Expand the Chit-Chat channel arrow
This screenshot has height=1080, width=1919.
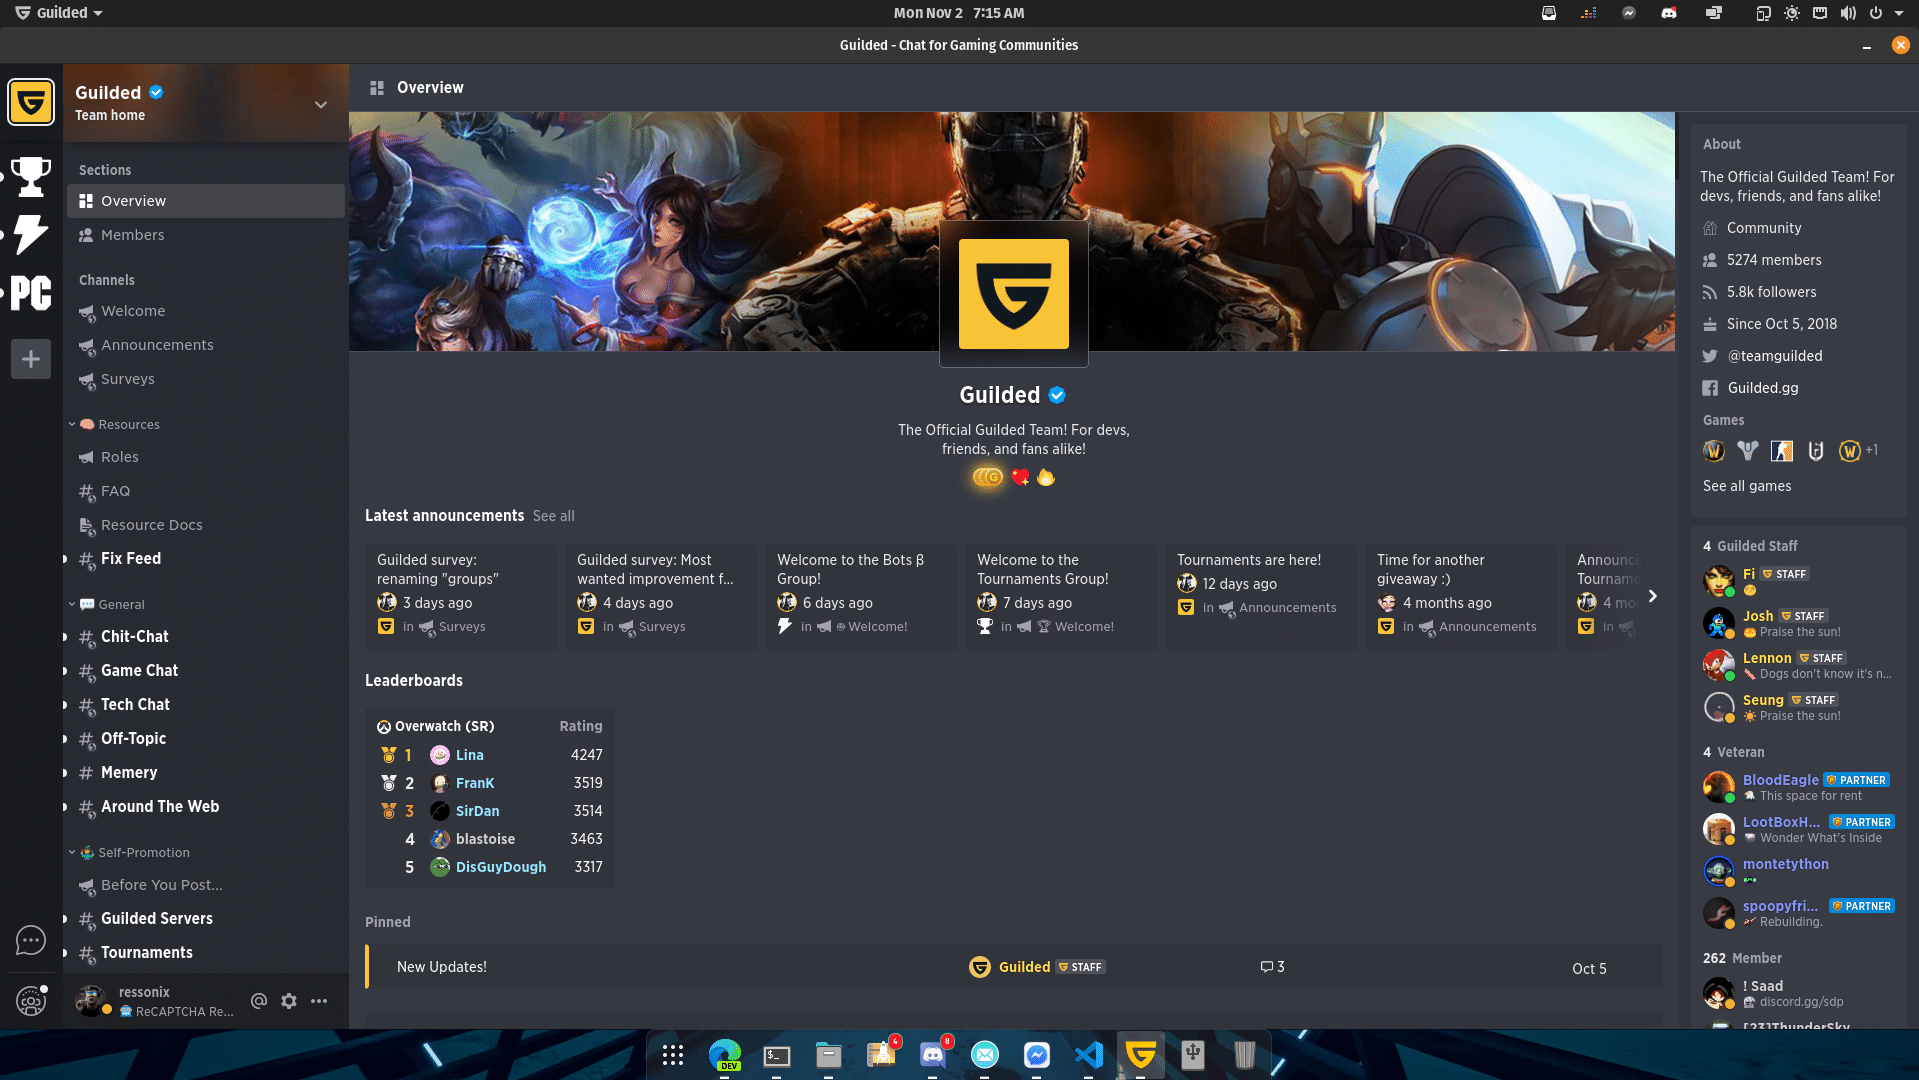[66, 637]
